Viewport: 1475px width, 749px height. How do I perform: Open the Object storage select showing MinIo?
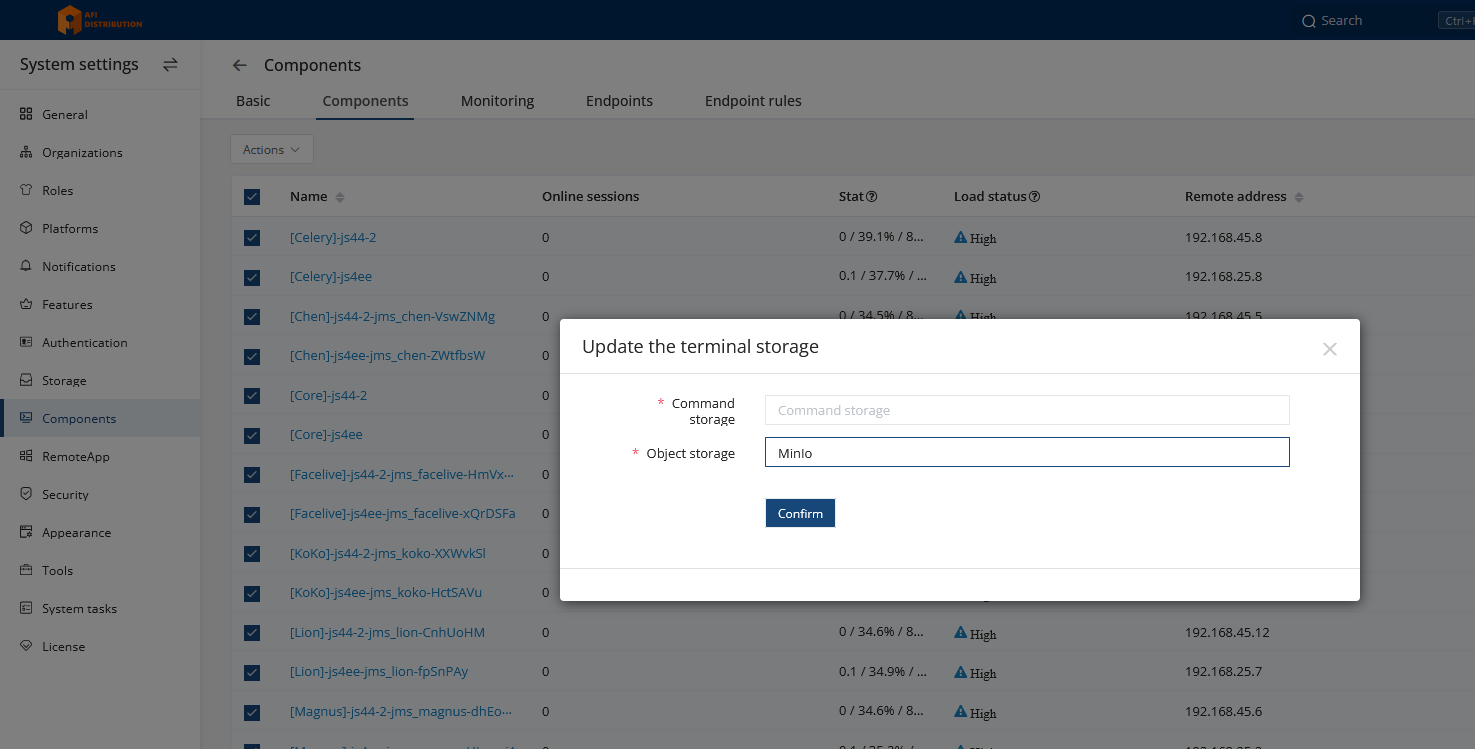pyautogui.click(x=1027, y=453)
